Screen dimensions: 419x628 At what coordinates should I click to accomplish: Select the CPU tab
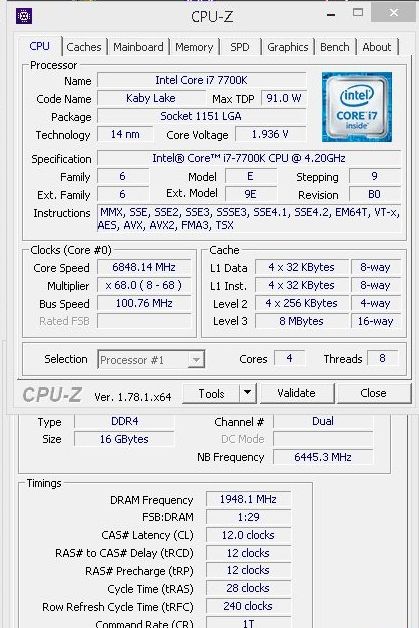[x=39, y=46]
